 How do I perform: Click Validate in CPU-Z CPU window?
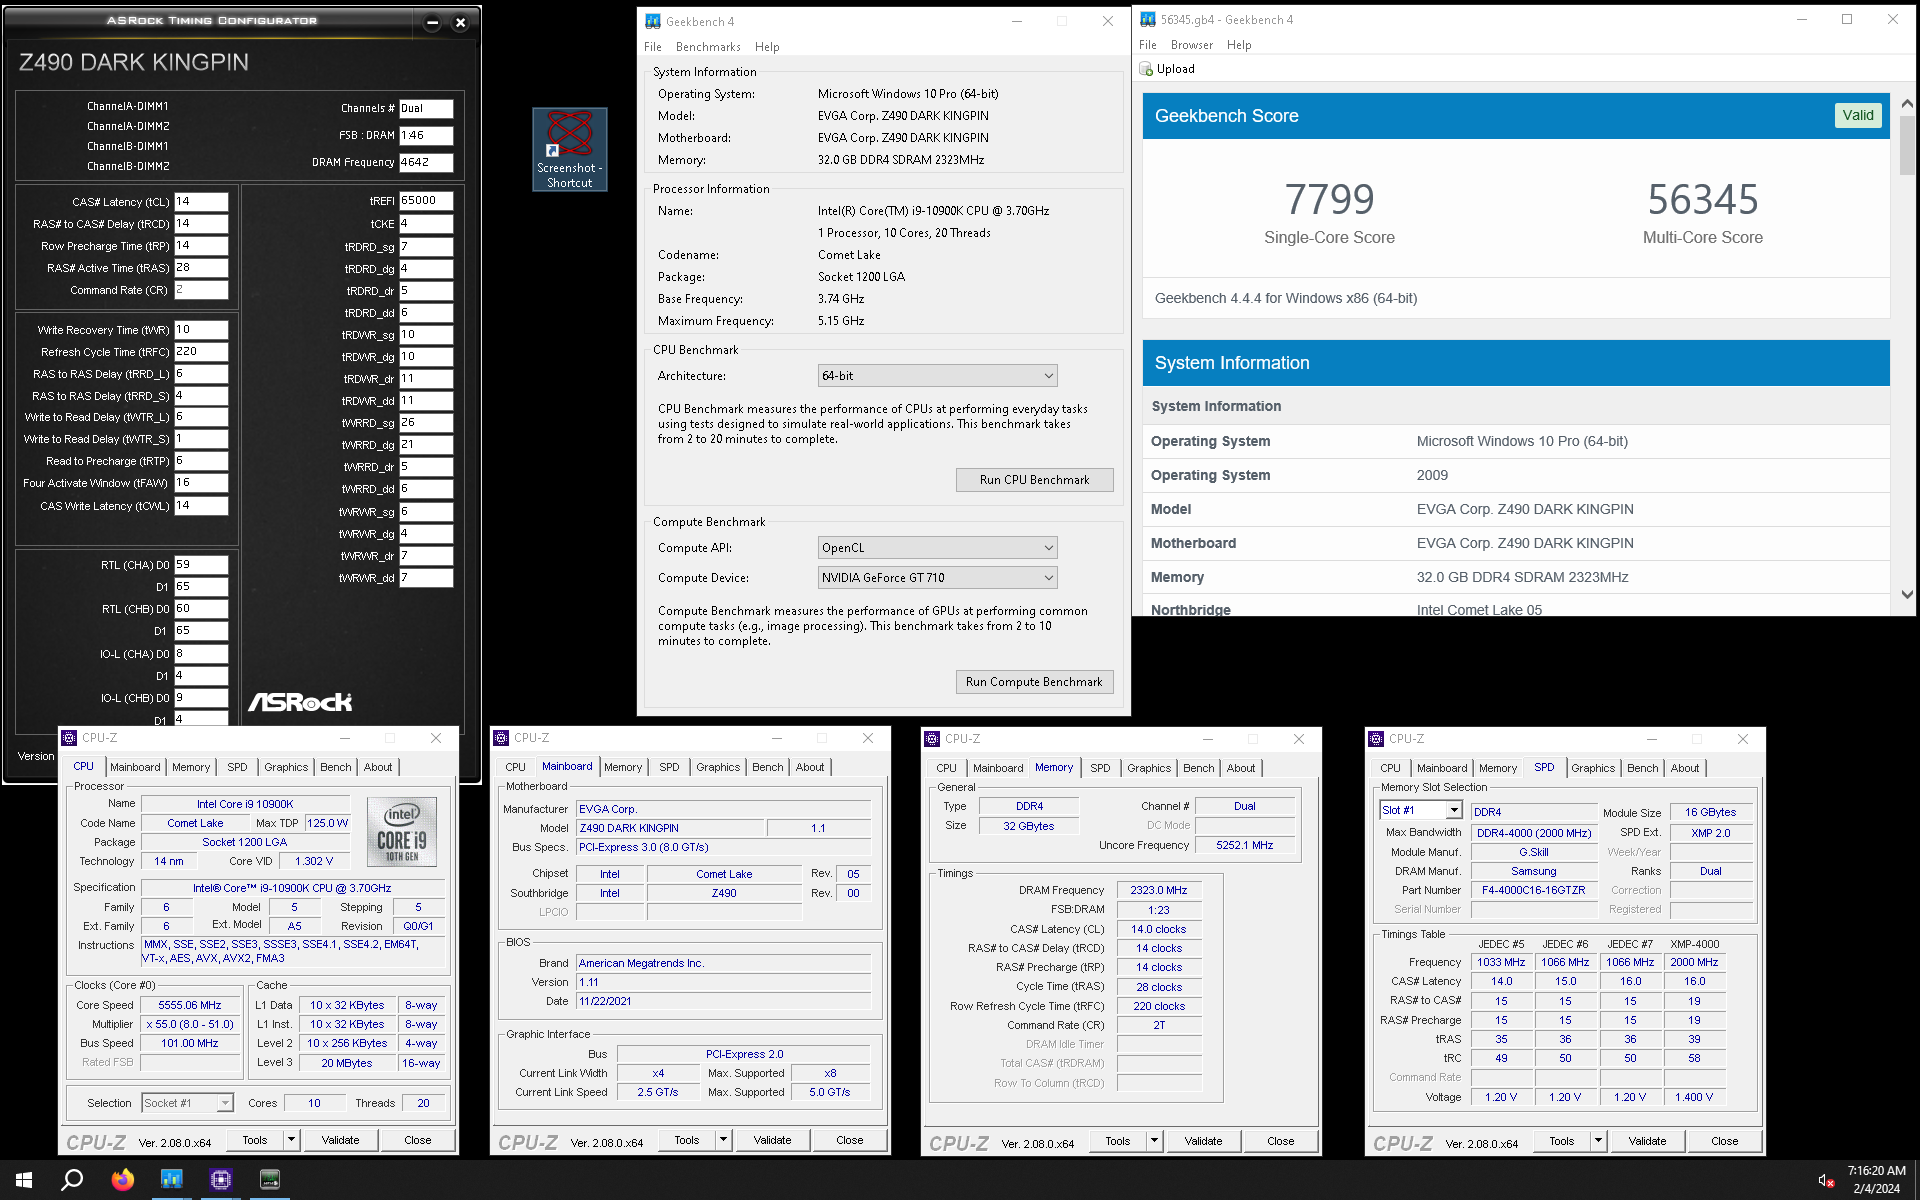[340, 1140]
